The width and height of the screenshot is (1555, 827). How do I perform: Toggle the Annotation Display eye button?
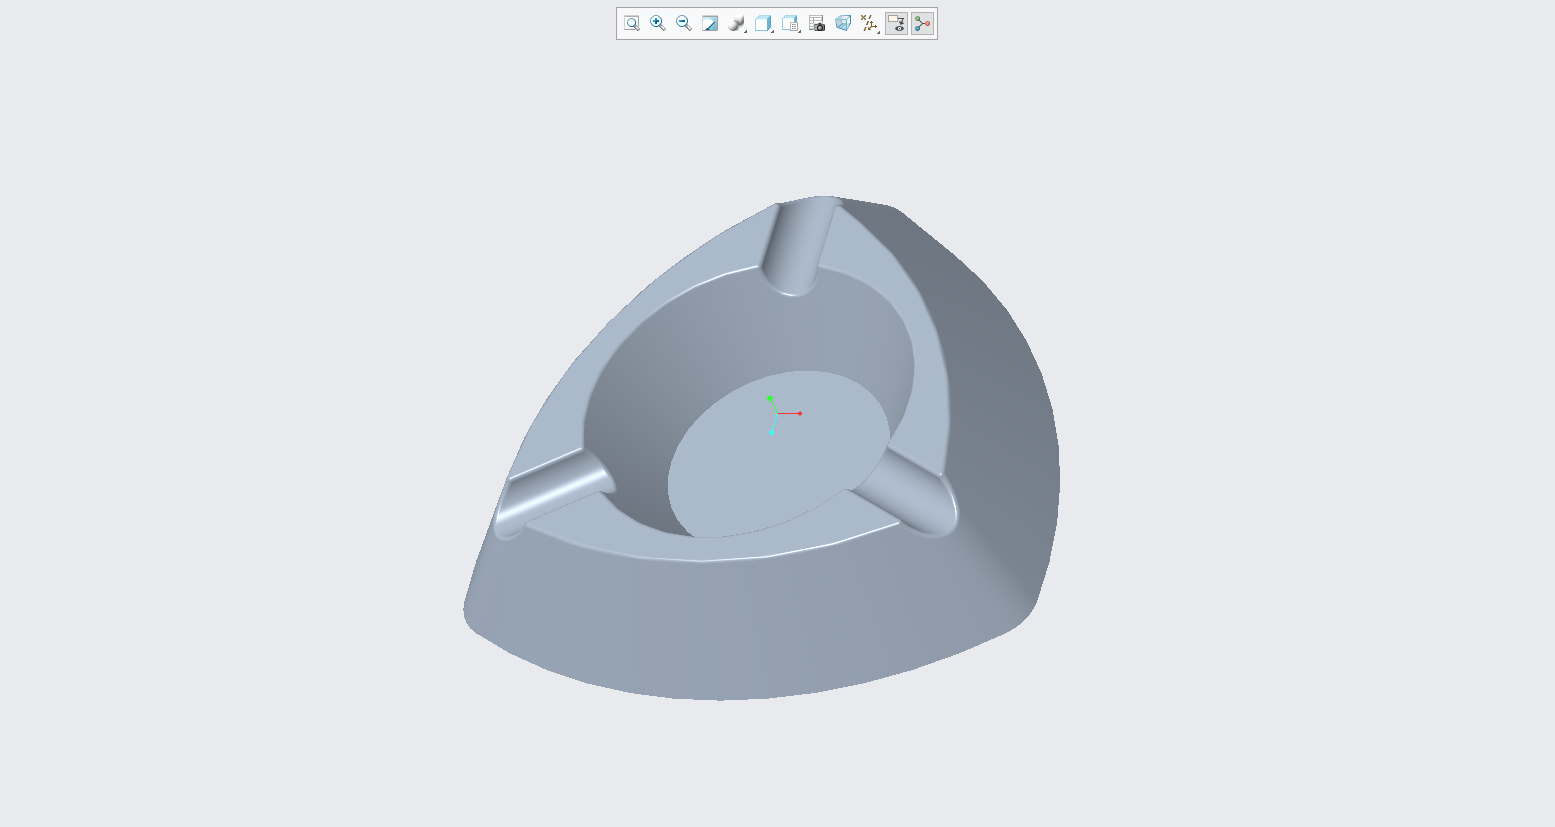[896, 23]
